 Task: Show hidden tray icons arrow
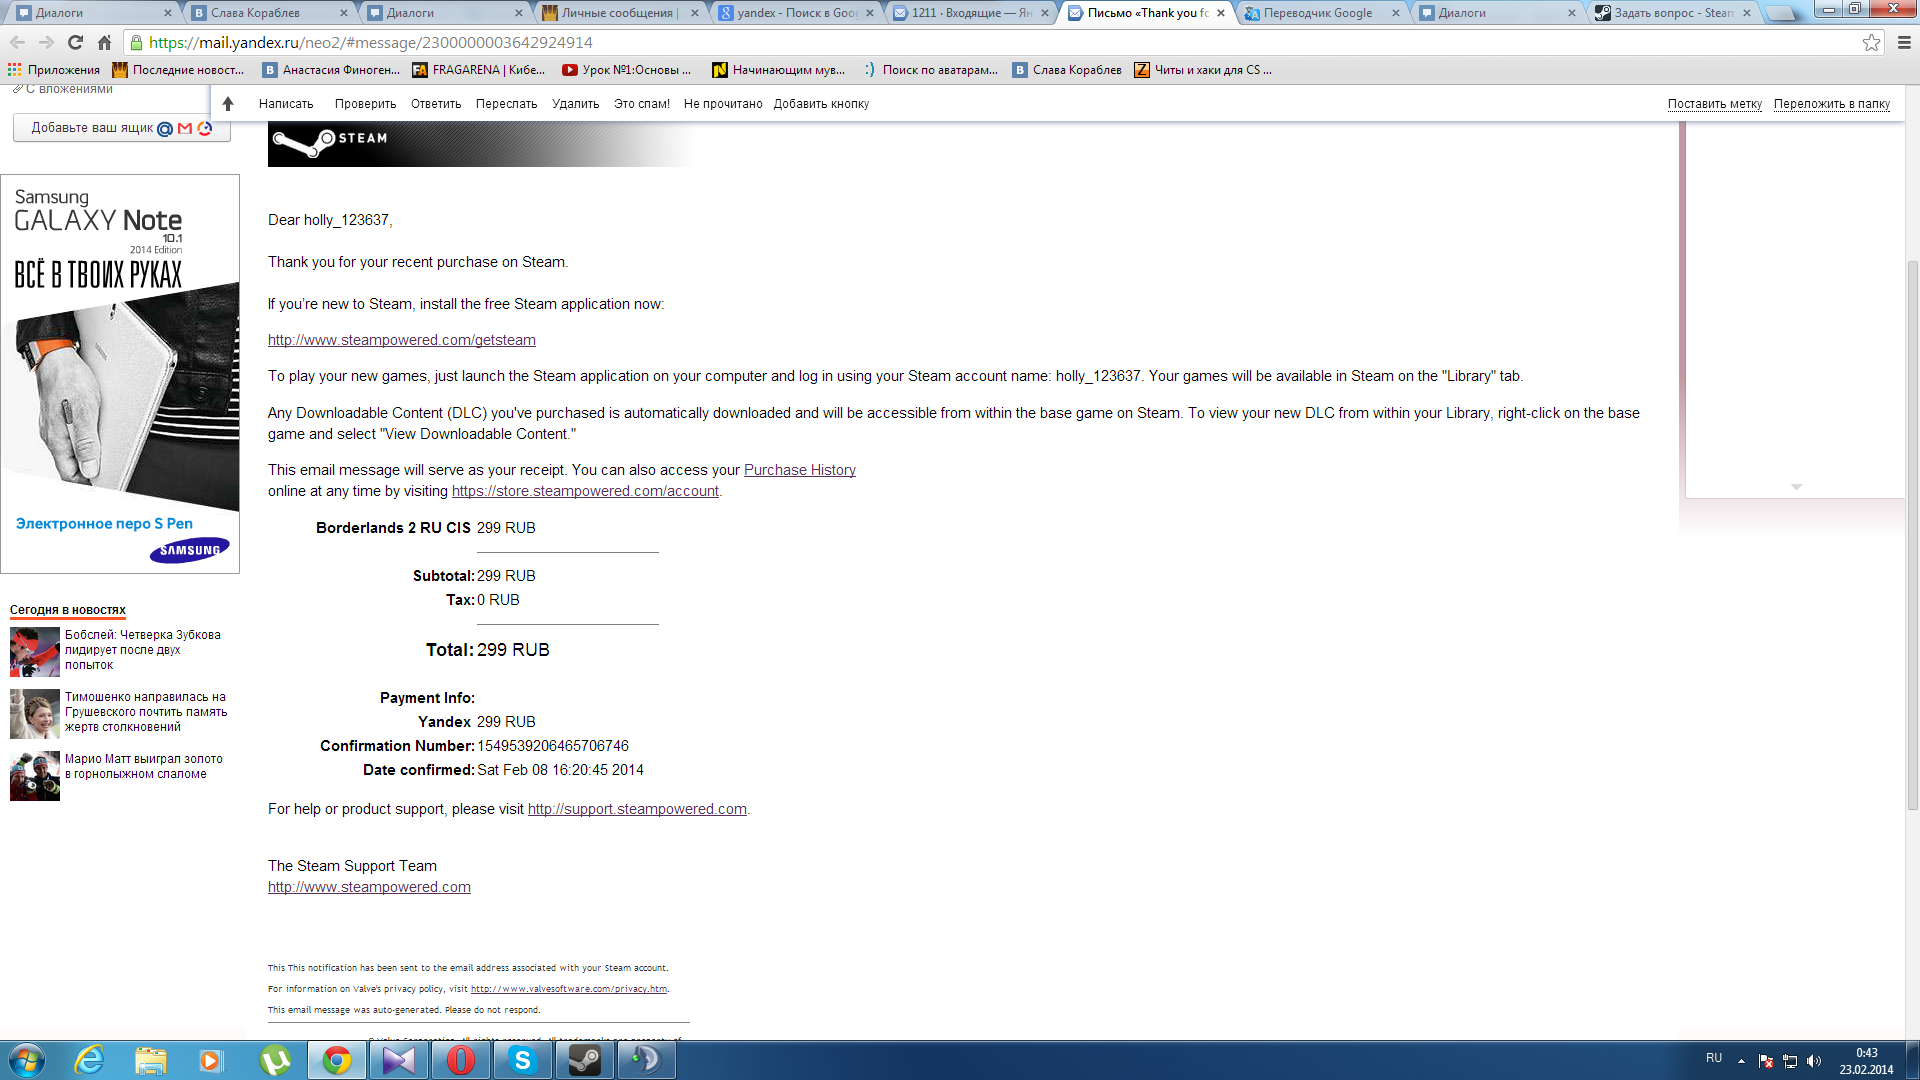[x=1741, y=1061]
